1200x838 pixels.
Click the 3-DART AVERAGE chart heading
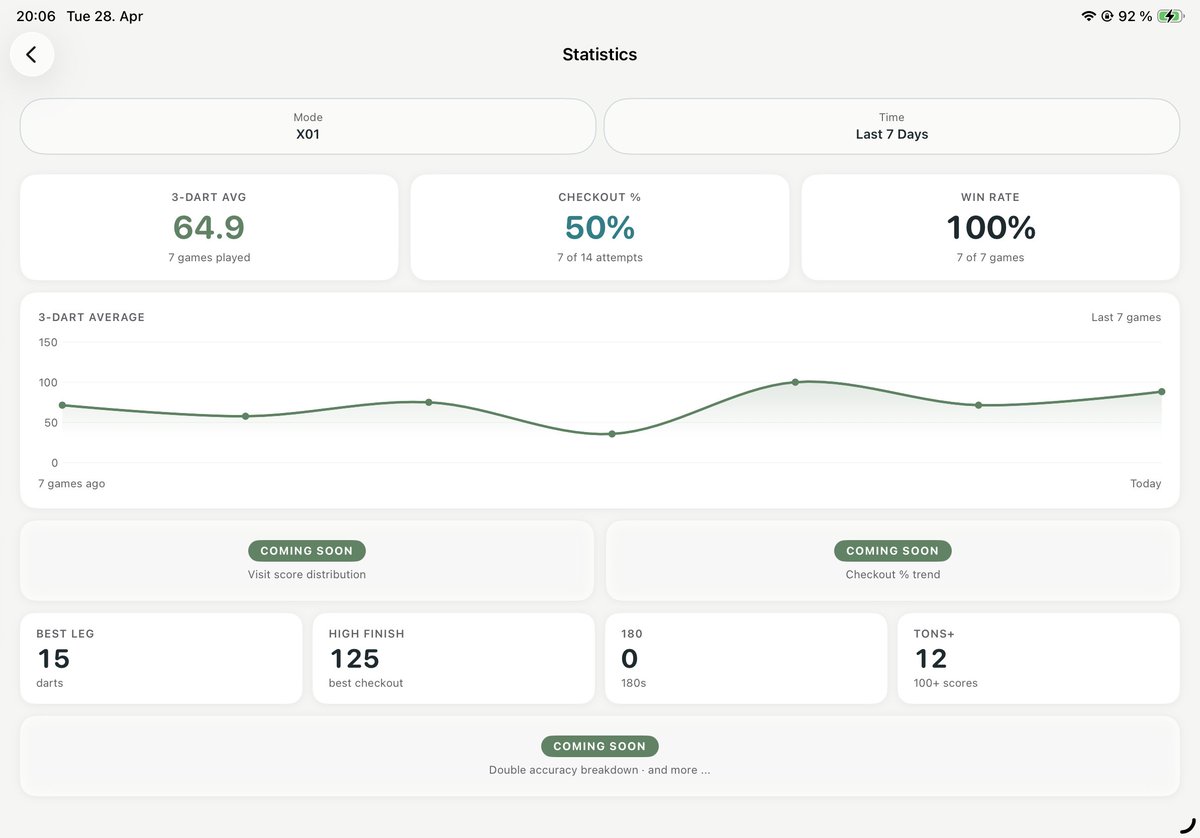(x=92, y=317)
